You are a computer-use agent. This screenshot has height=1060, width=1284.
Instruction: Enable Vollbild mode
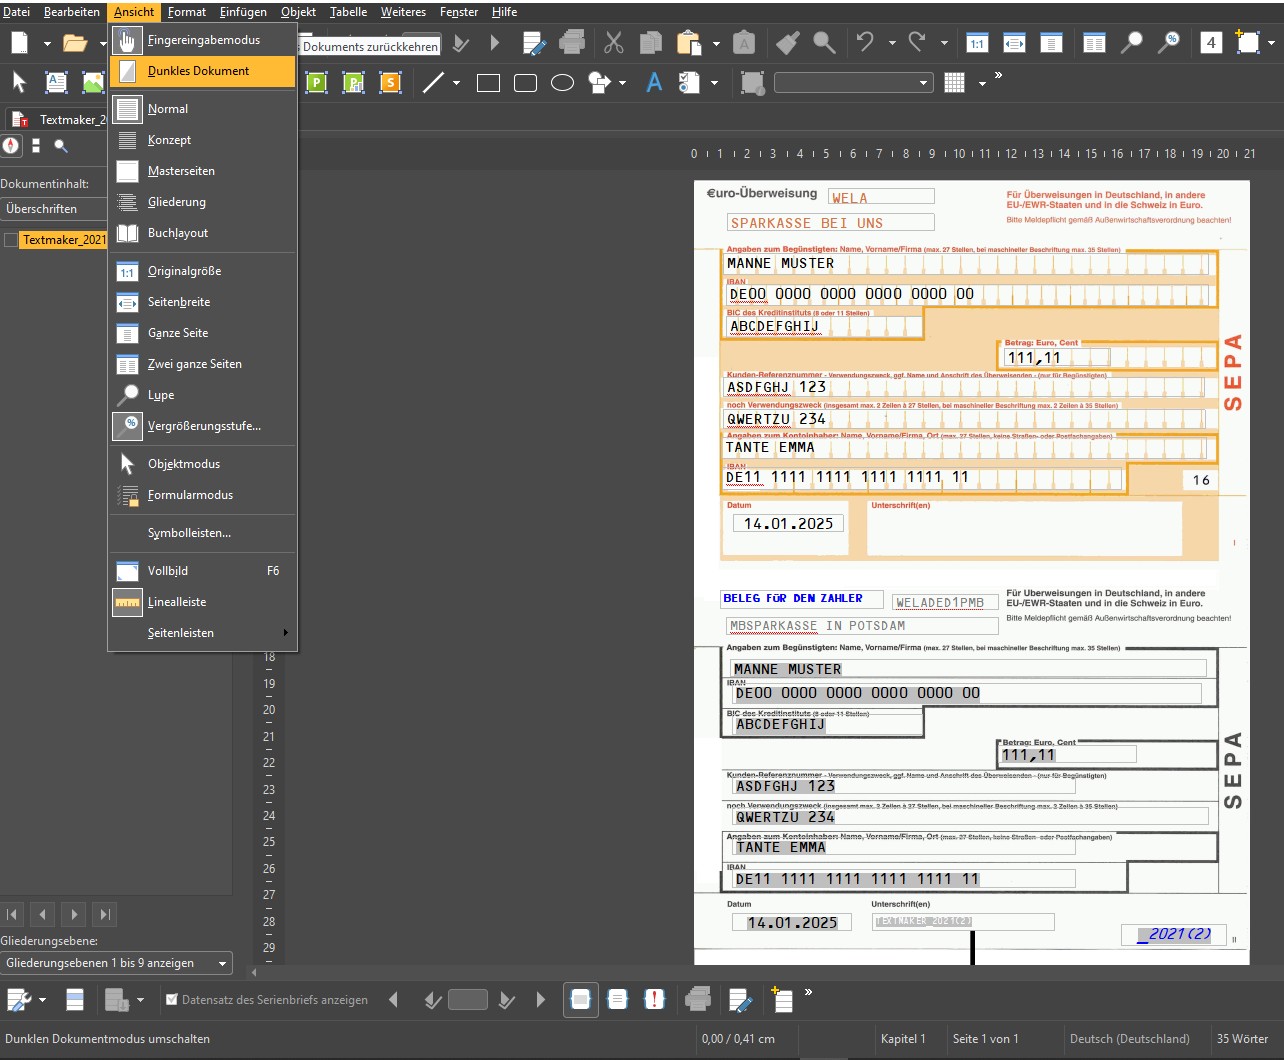pos(202,571)
